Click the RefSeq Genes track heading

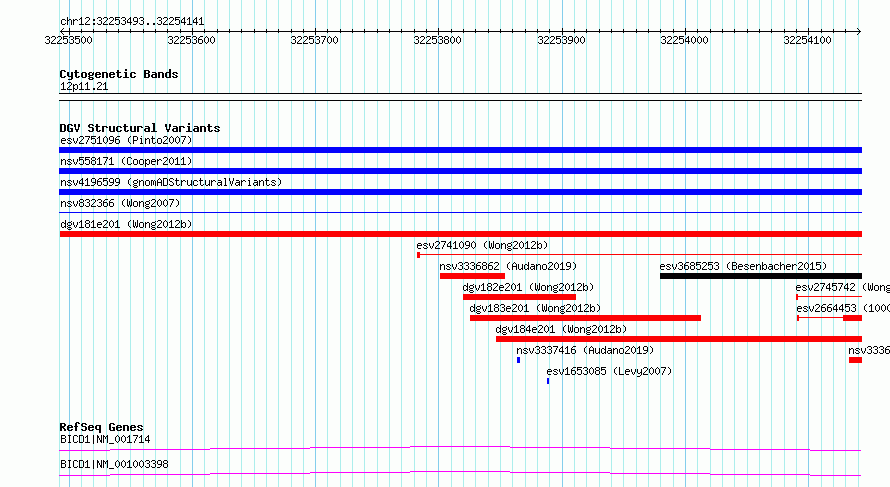click(101, 427)
